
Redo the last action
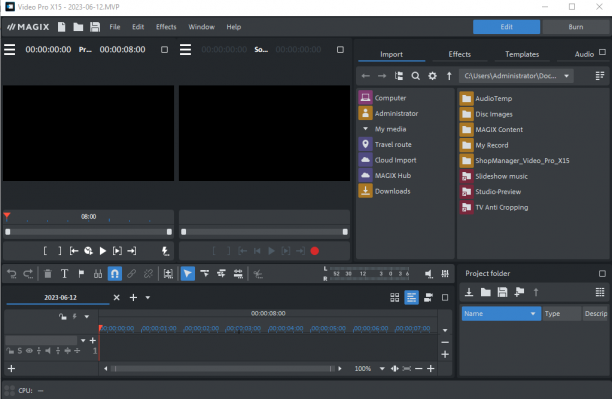point(28,274)
